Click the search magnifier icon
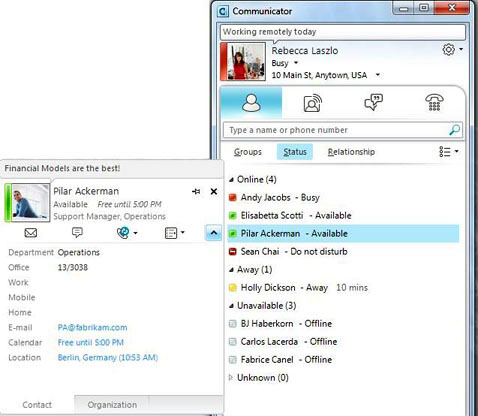Screen dimensions: 478x416 pyautogui.click(x=455, y=130)
